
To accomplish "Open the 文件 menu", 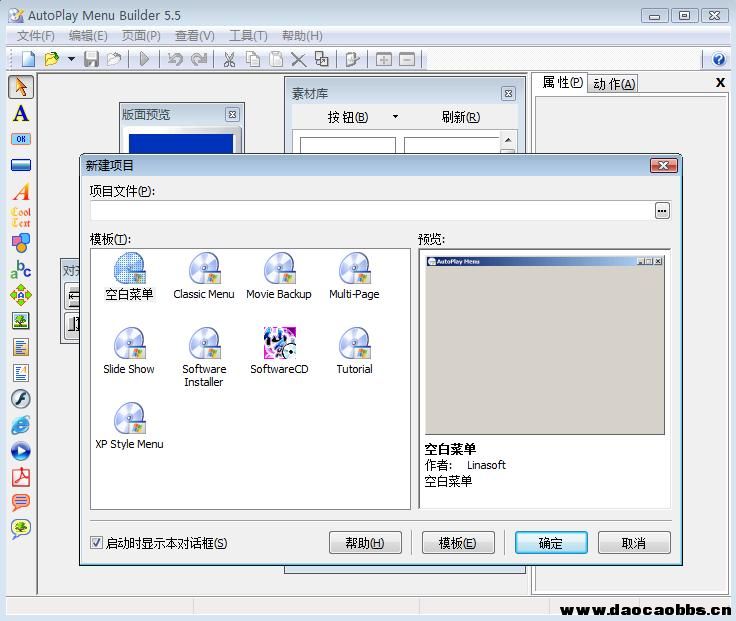I will [36, 36].
